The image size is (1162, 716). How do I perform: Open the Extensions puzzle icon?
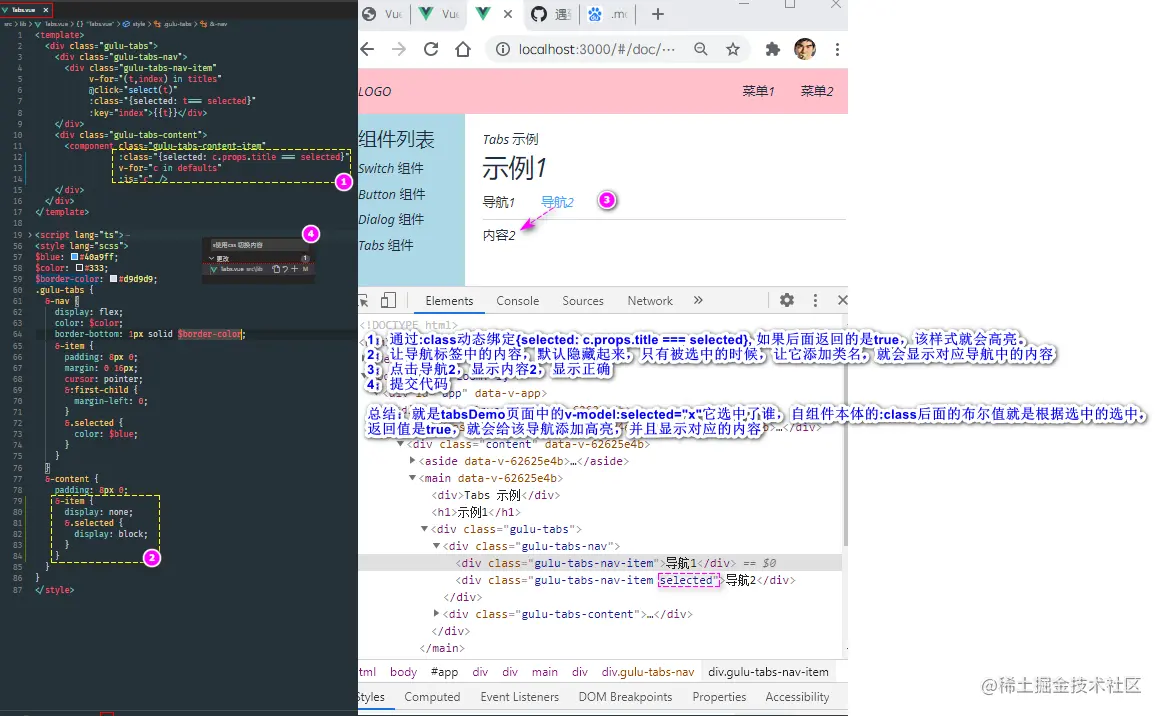(773, 50)
